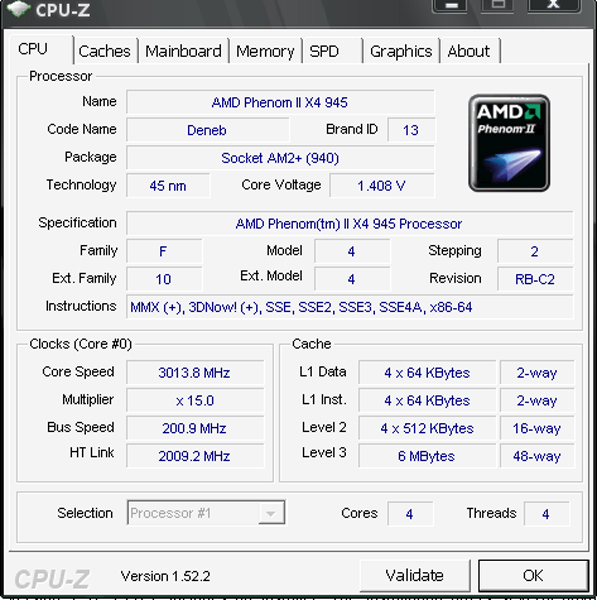Screen dimensions: 597x600
Task: Show the Graphics tab
Action: [401, 51]
